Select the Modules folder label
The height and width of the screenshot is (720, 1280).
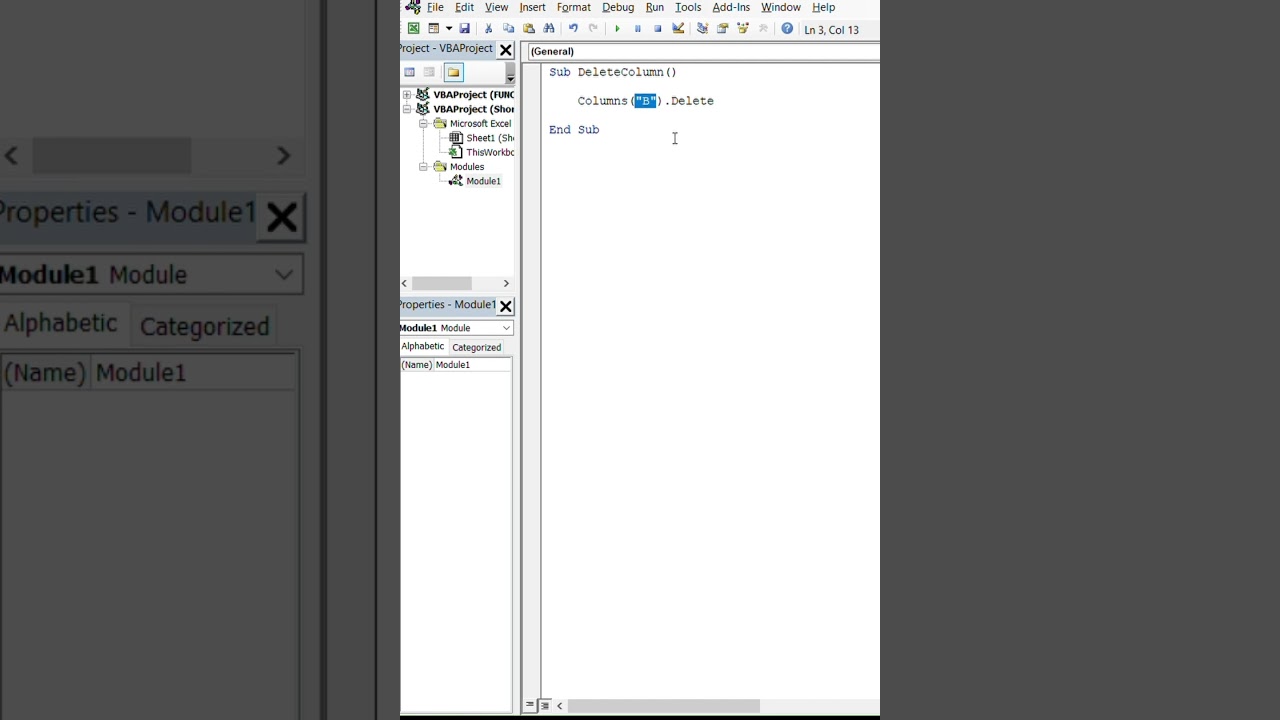[x=467, y=167]
